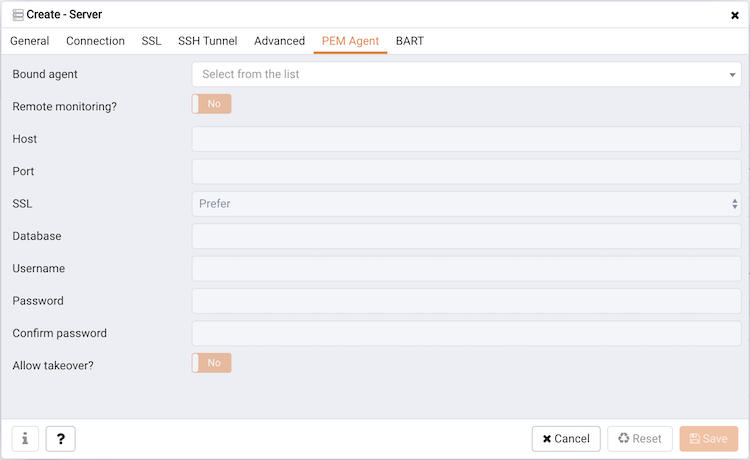The height and width of the screenshot is (460, 750).
Task: Click into the Host field
Action: 466,139
